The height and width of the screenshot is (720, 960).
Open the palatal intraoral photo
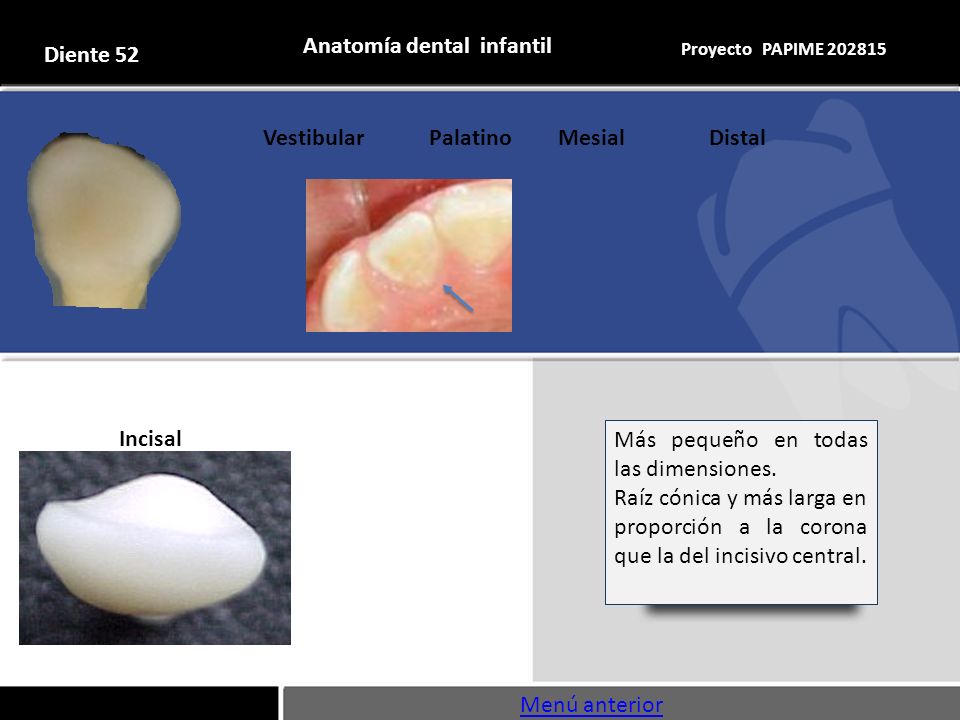pos(409,255)
